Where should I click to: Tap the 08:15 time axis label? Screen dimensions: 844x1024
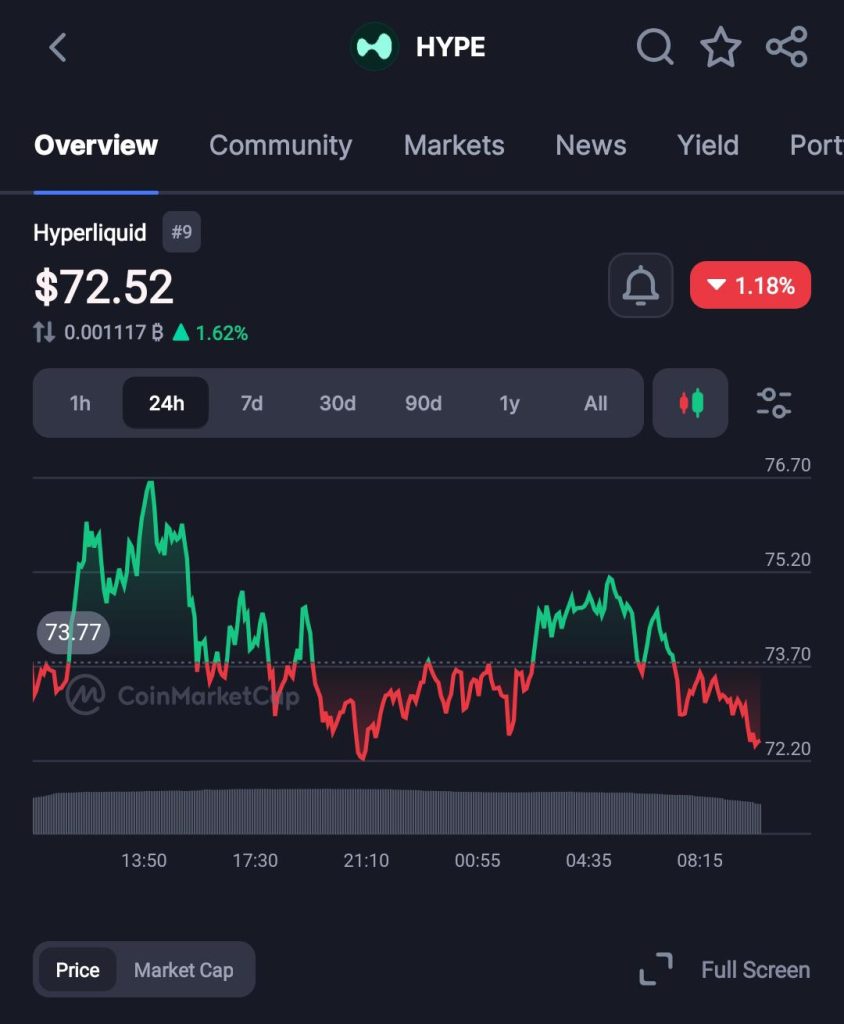[x=700, y=860]
